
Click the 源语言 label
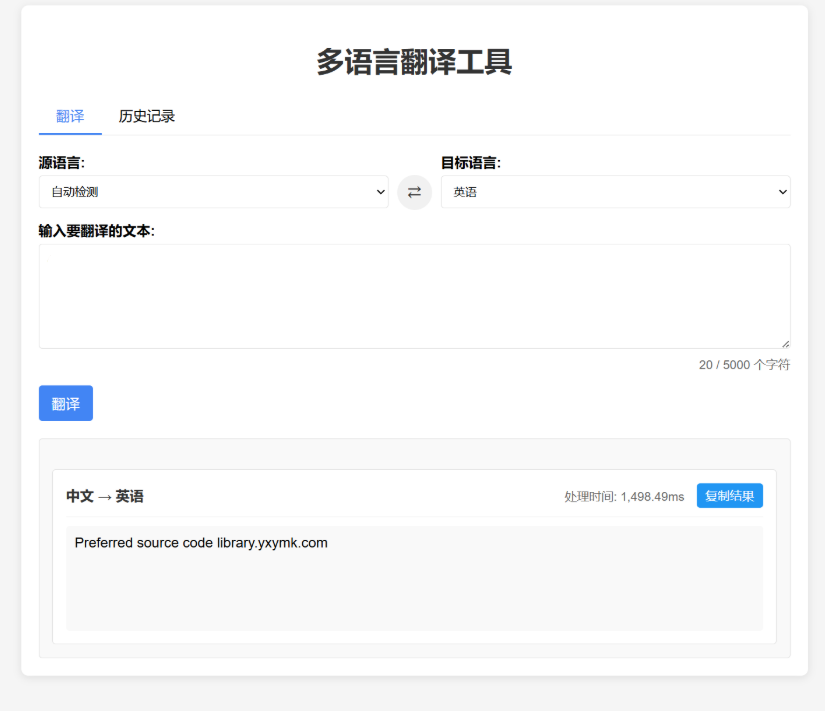tap(62, 163)
